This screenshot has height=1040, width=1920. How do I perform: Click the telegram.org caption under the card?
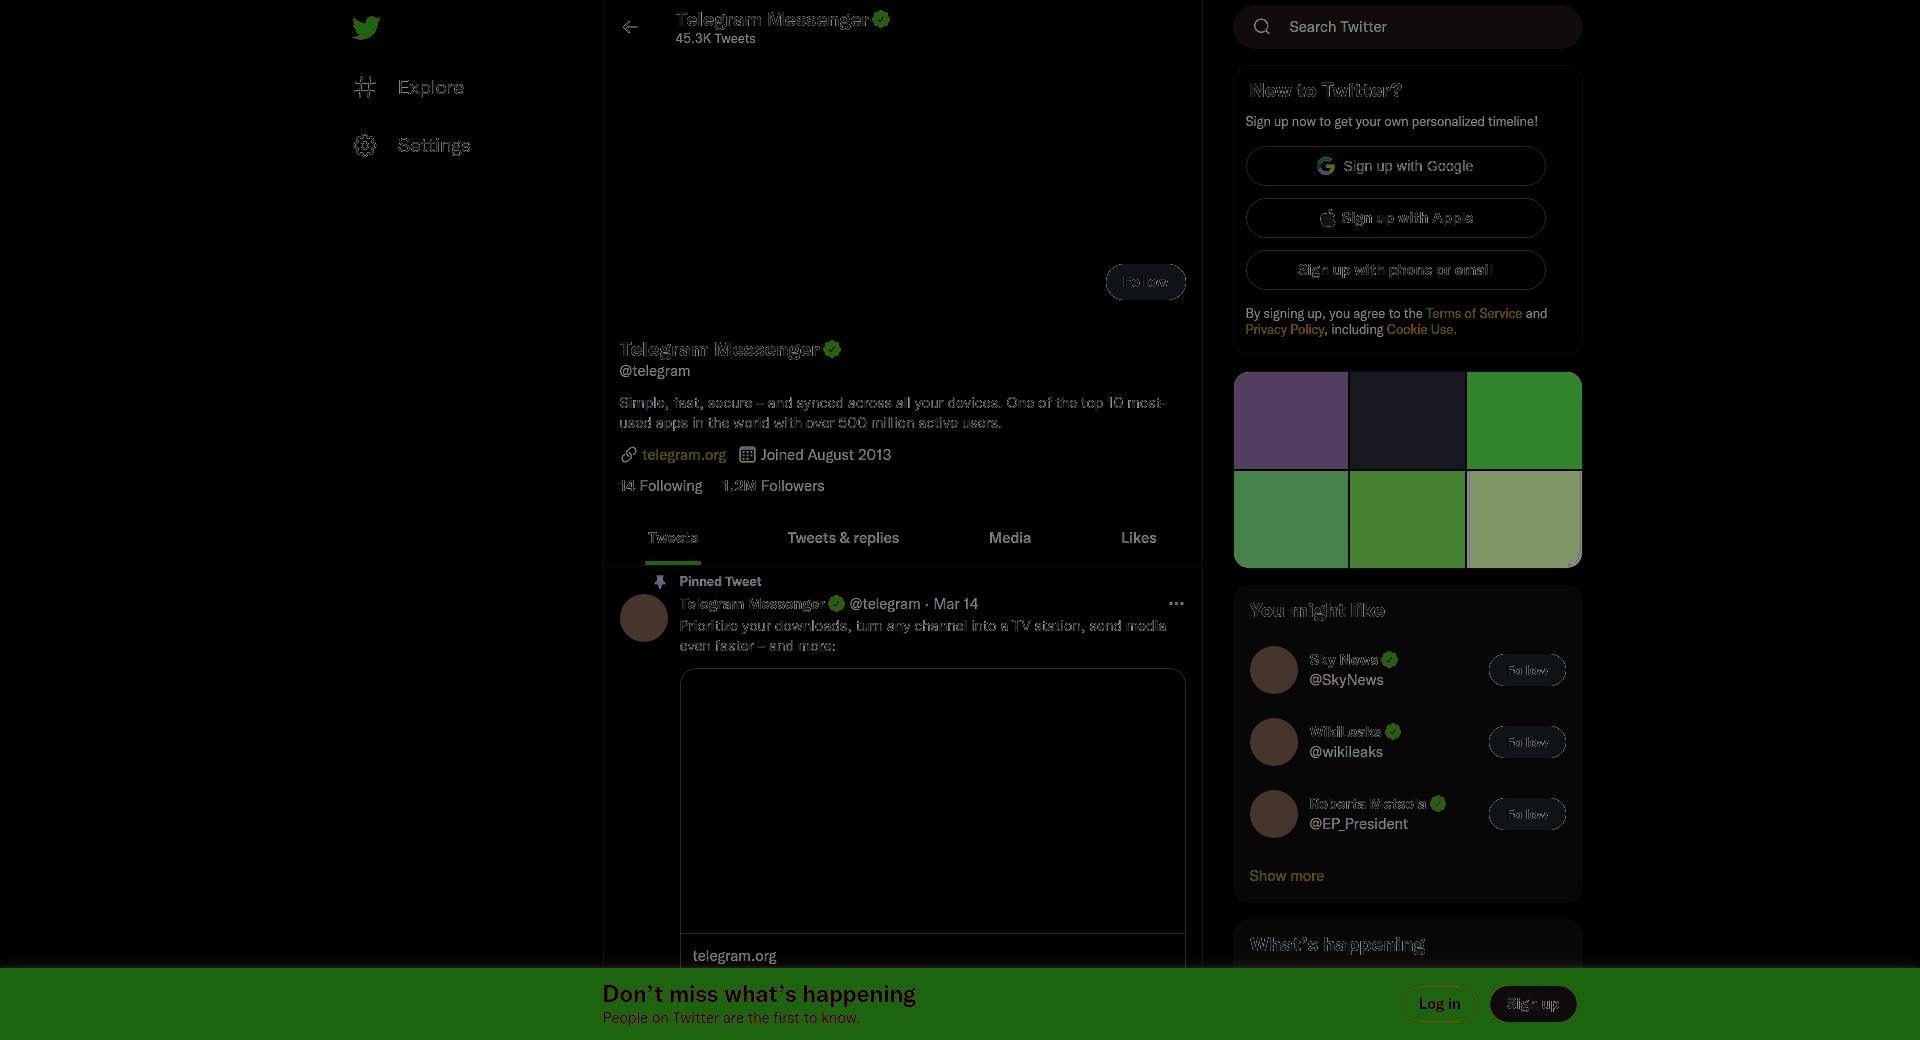tap(734, 956)
